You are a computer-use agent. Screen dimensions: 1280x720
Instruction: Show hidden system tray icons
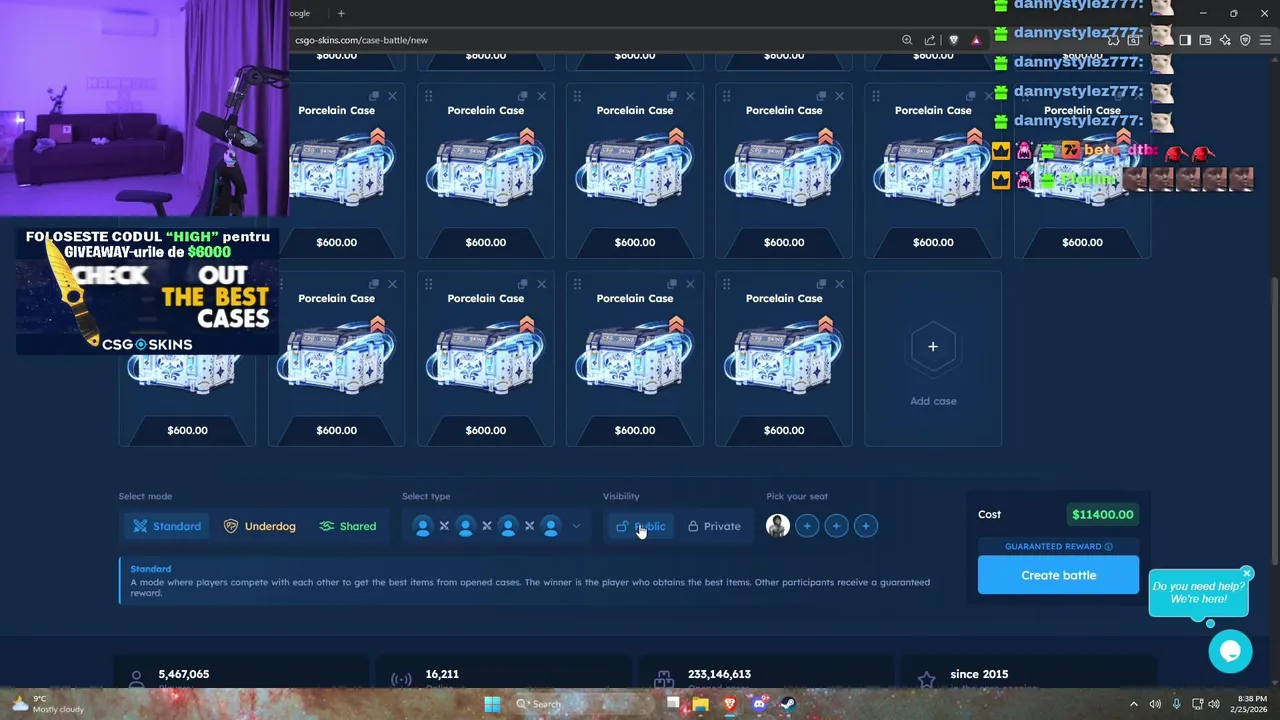(1134, 704)
